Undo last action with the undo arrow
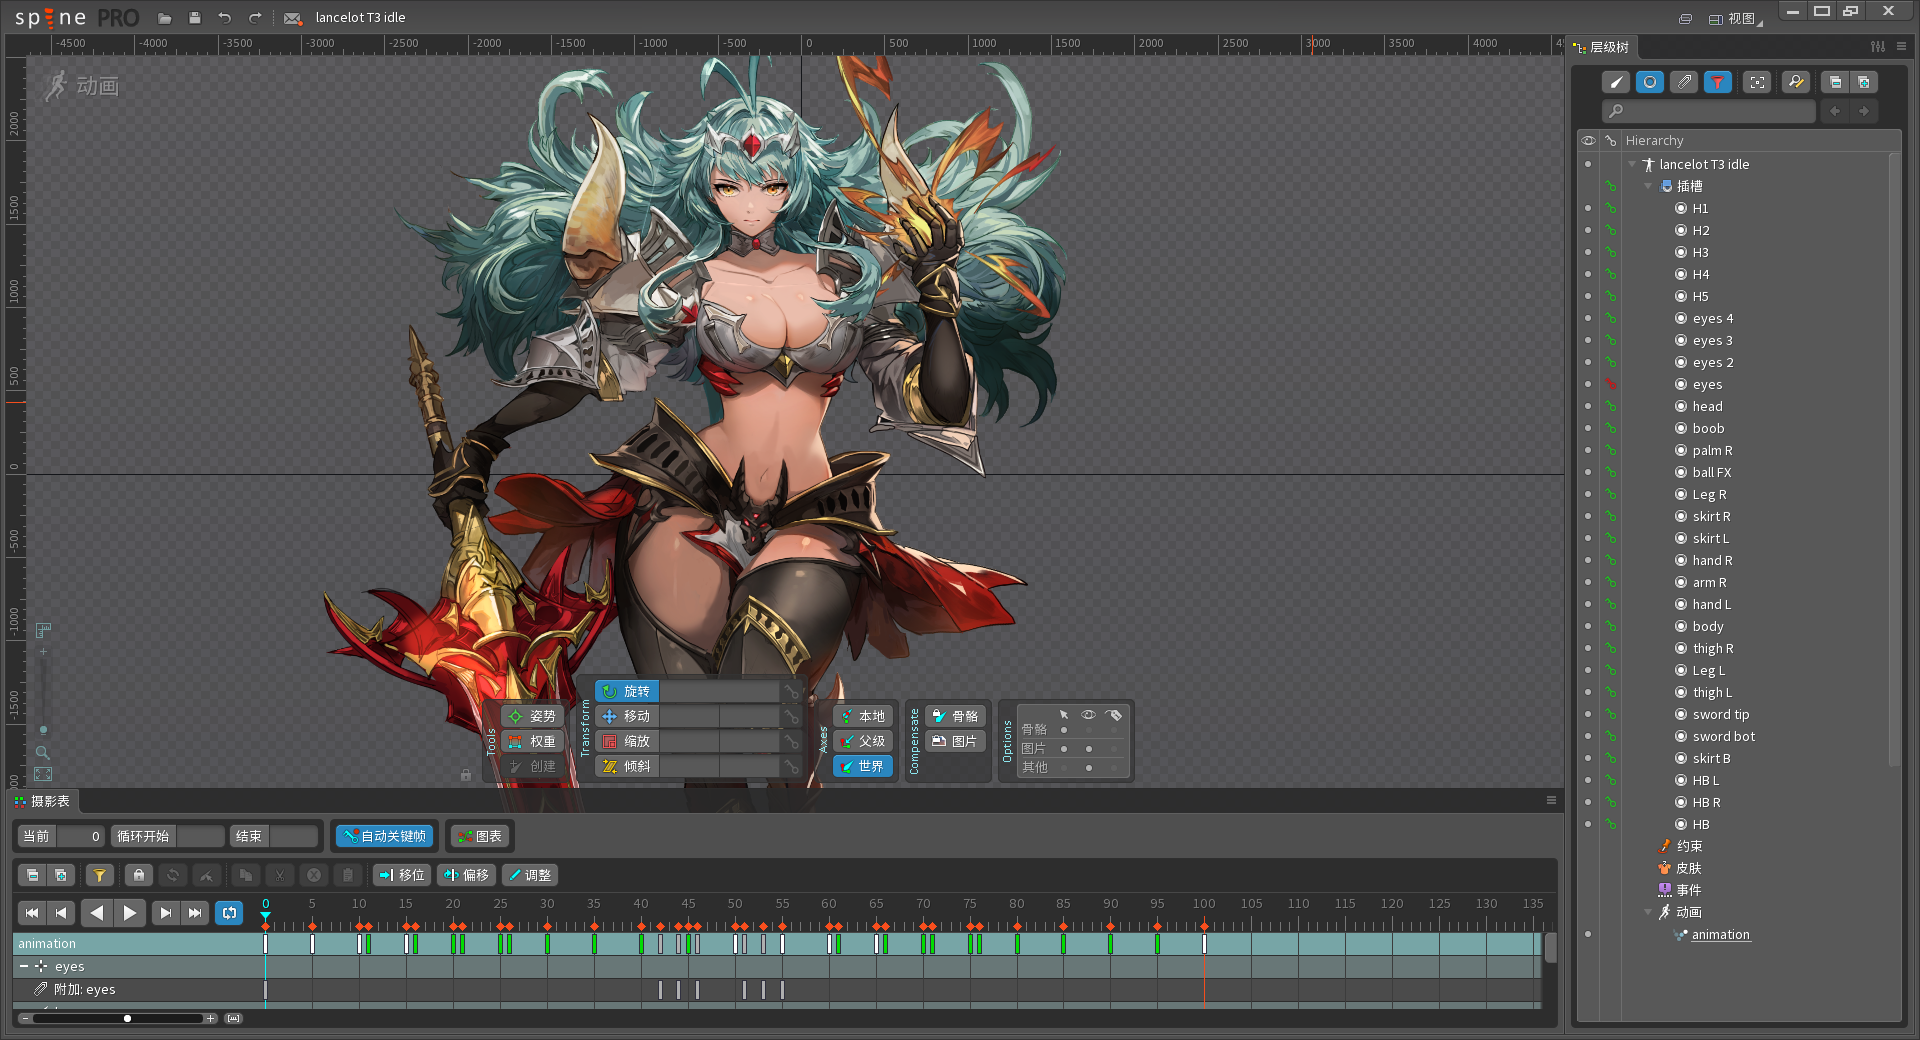Image resolution: width=1920 pixels, height=1040 pixels. [x=225, y=18]
